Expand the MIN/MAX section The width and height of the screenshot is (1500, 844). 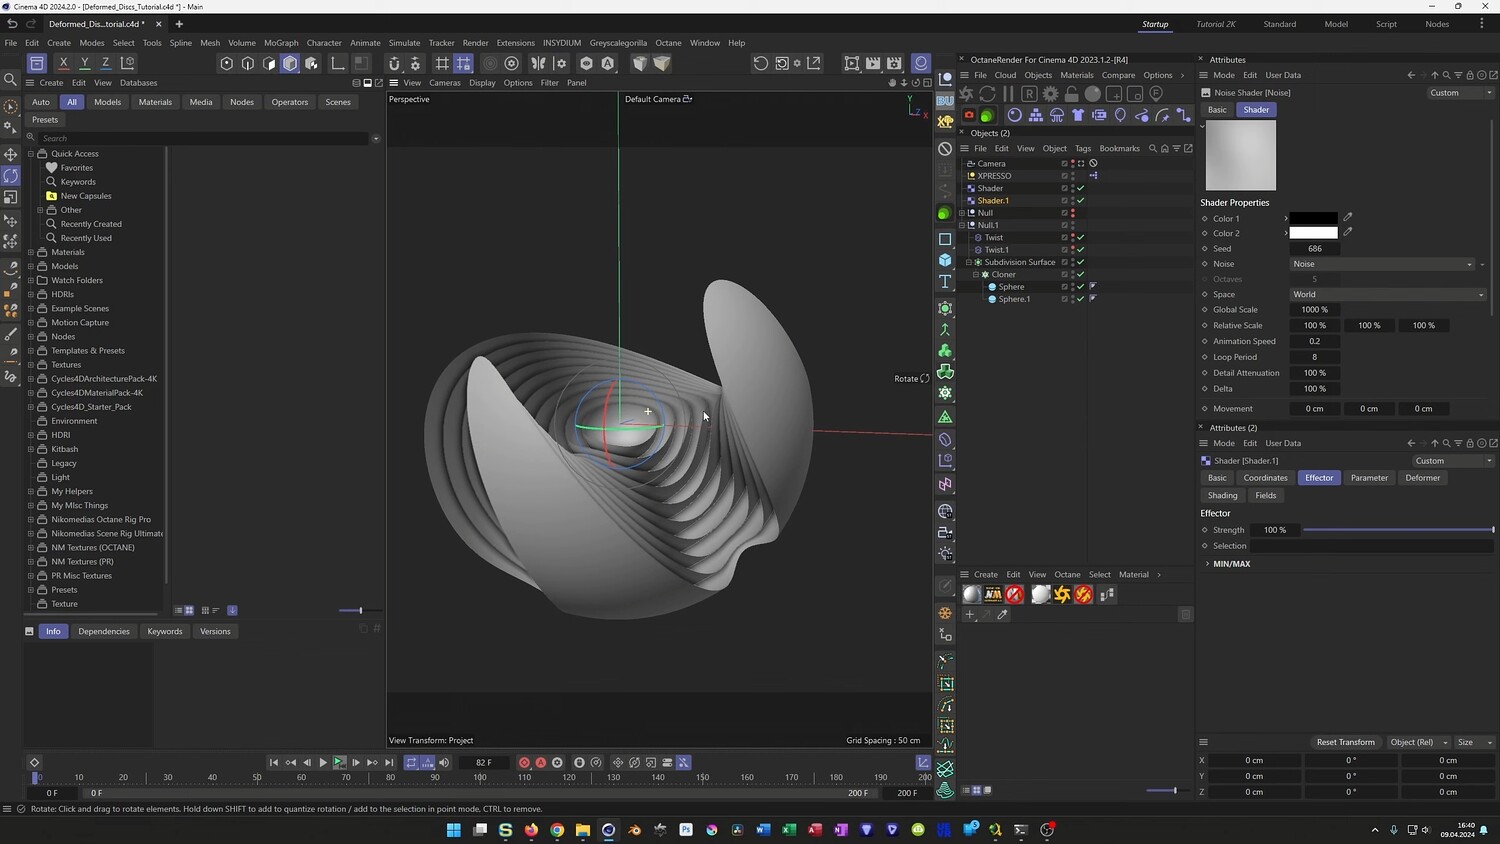coord(1207,564)
